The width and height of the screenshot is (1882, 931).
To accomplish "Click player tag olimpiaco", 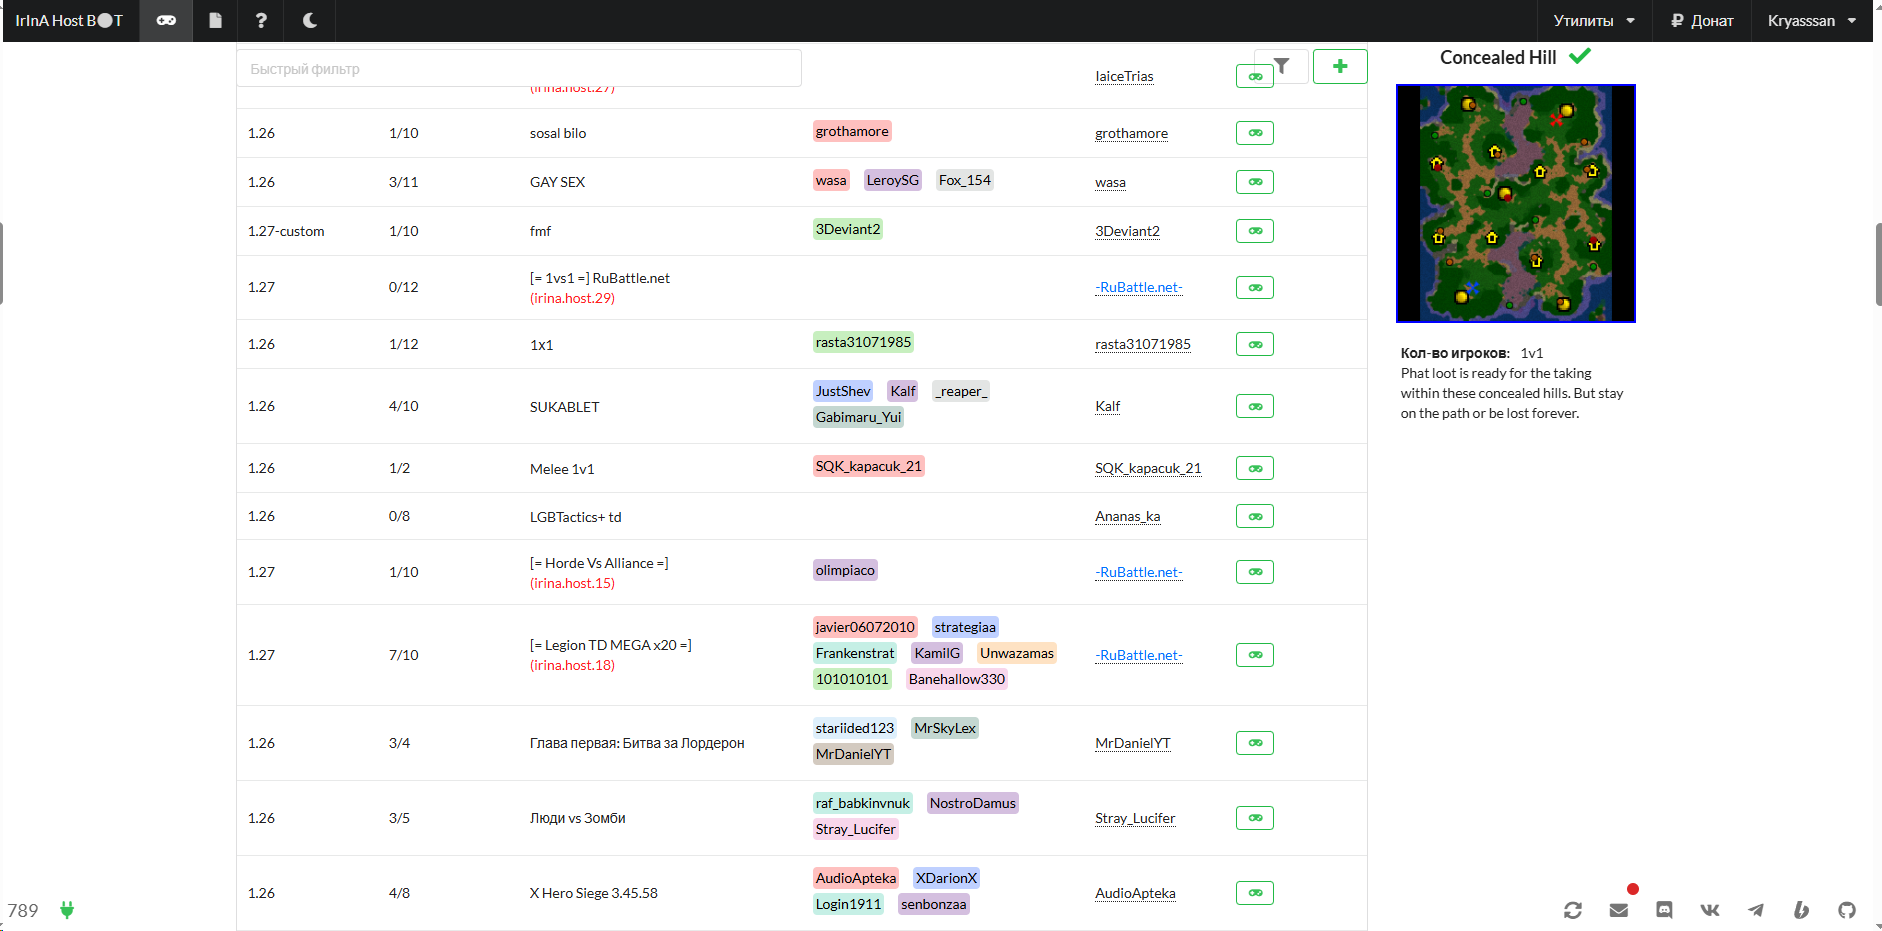I will 845,570.
